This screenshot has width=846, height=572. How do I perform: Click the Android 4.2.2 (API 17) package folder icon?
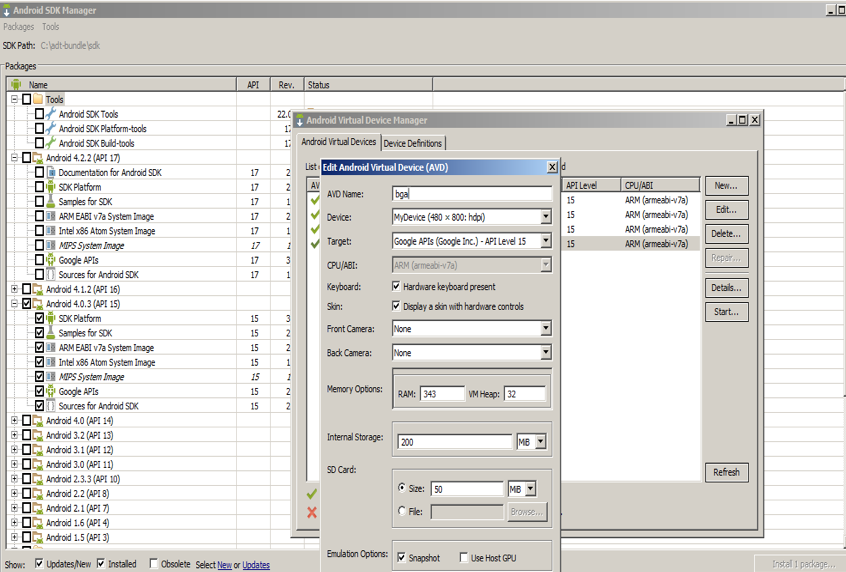click(x=38, y=158)
